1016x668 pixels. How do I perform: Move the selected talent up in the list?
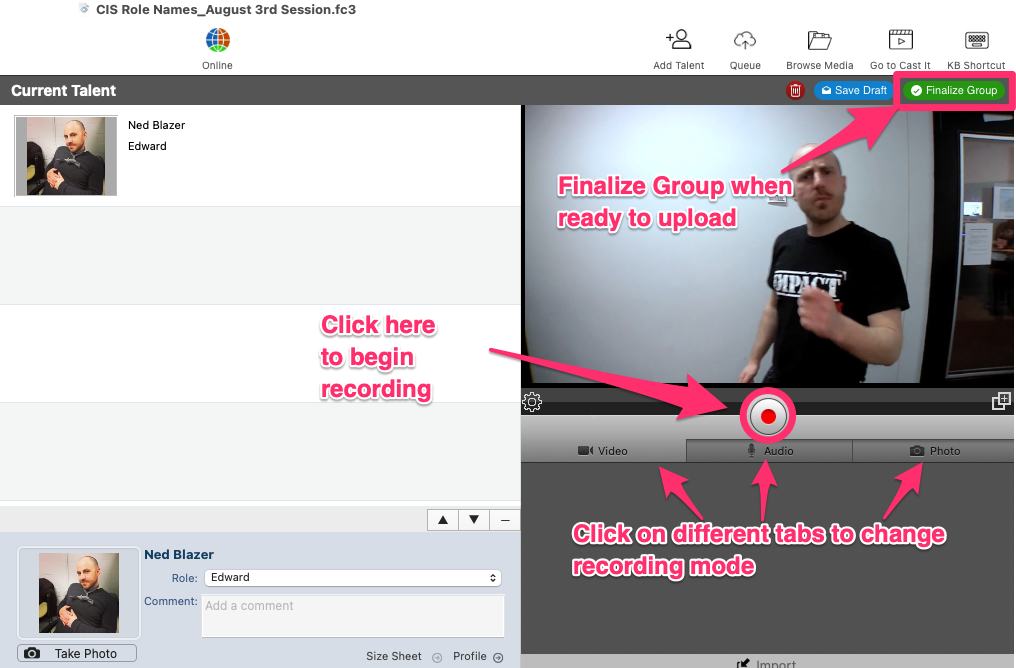coord(443,520)
